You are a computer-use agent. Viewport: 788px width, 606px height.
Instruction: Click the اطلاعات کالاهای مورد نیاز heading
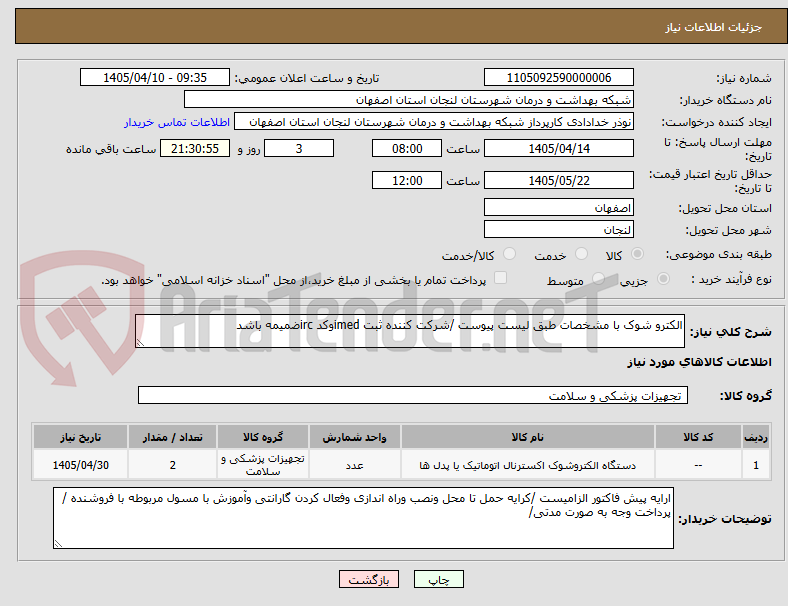point(699,362)
